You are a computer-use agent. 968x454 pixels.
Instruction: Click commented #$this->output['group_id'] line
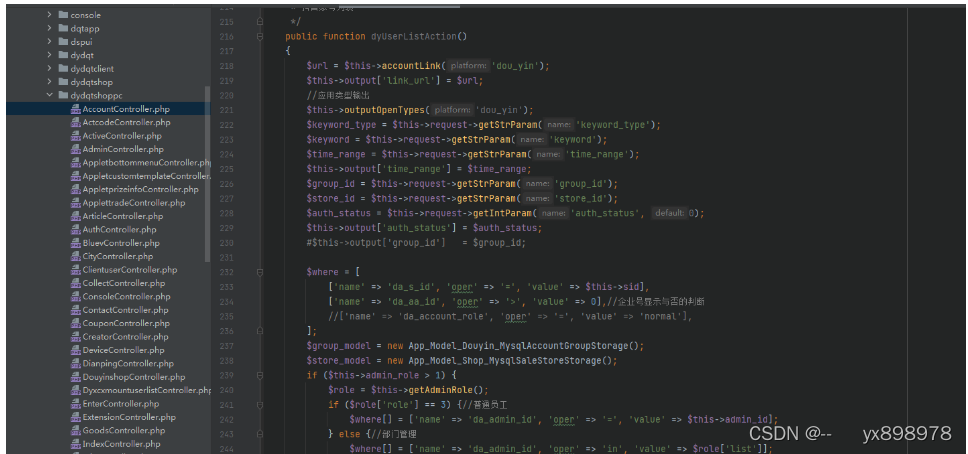pyautogui.click(x=416, y=243)
